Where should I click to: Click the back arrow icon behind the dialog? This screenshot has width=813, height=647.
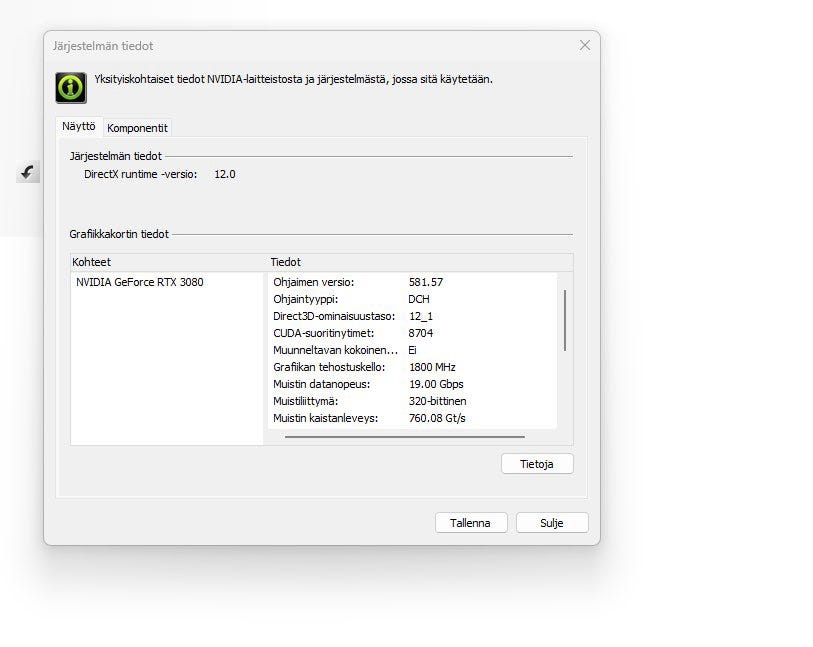tap(27, 172)
